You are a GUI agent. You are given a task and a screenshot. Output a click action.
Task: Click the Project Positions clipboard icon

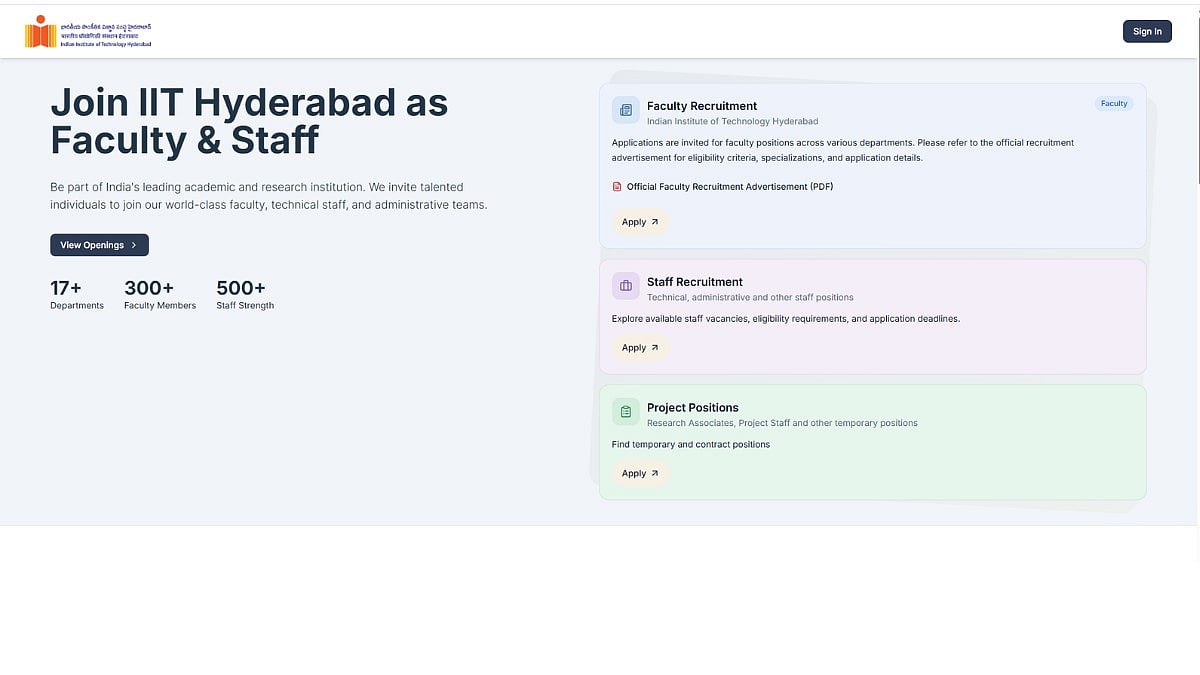pyautogui.click(x=626, y=411)
